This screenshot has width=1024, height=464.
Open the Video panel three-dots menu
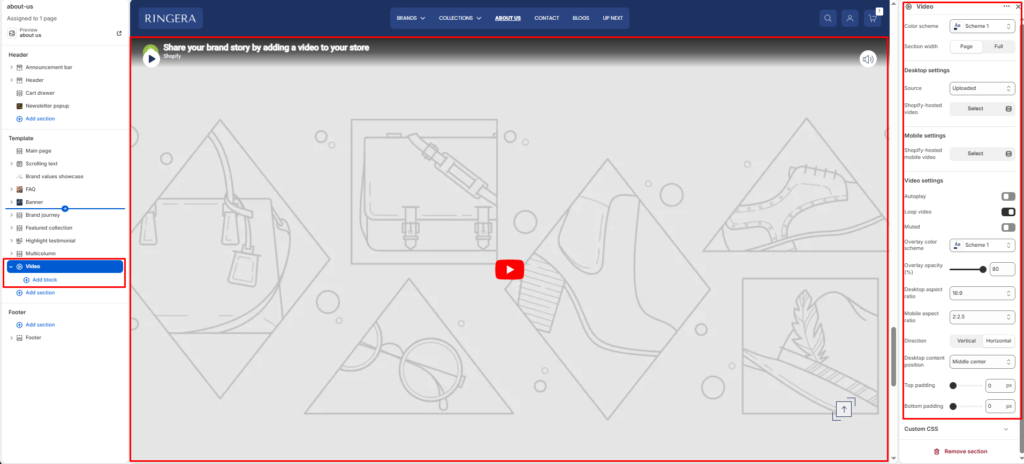click(1006, 7)
